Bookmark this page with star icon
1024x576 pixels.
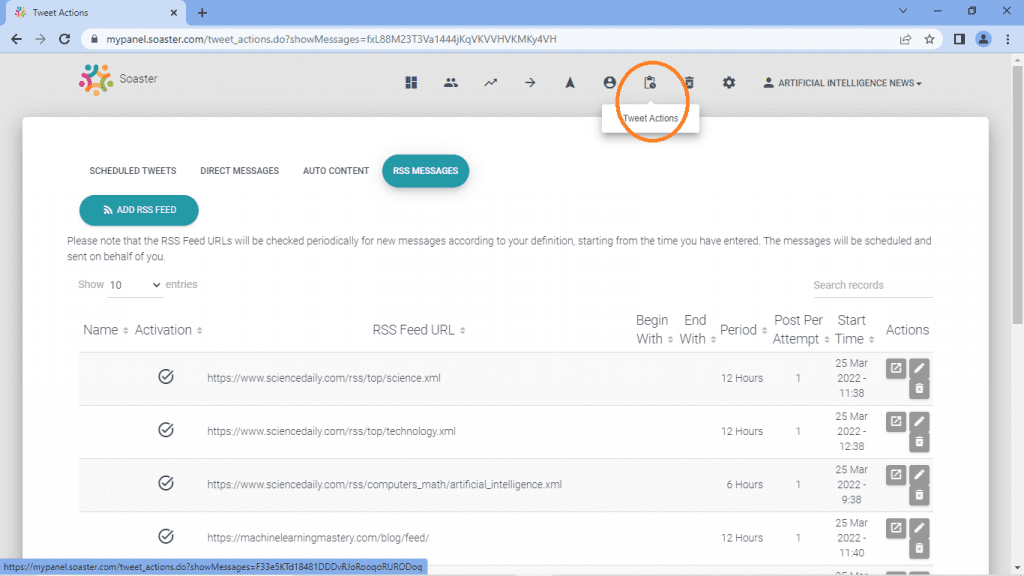[x=929, y=39]
